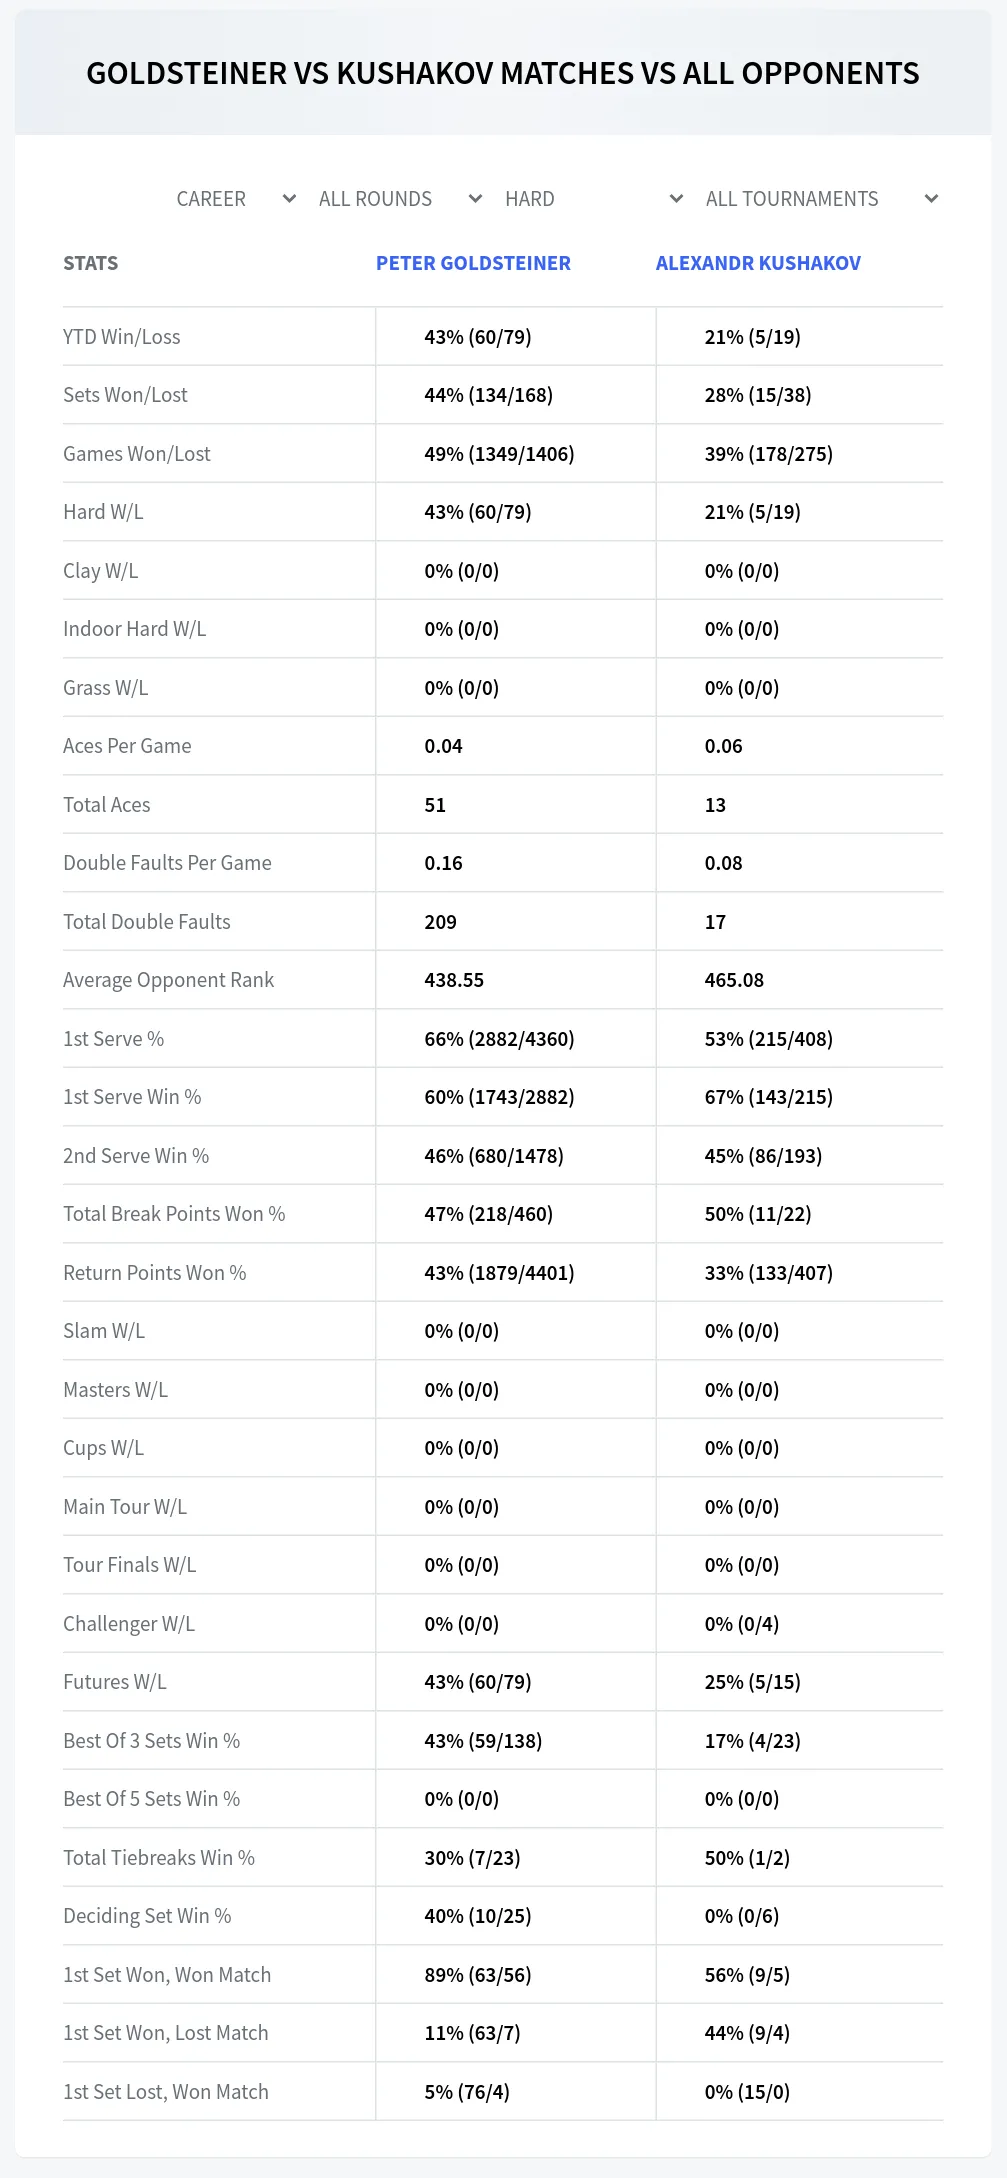Click Goldsteiner's Total Double Faults value
Screen dimensions: 1007x2178
(x=440, y=922)
